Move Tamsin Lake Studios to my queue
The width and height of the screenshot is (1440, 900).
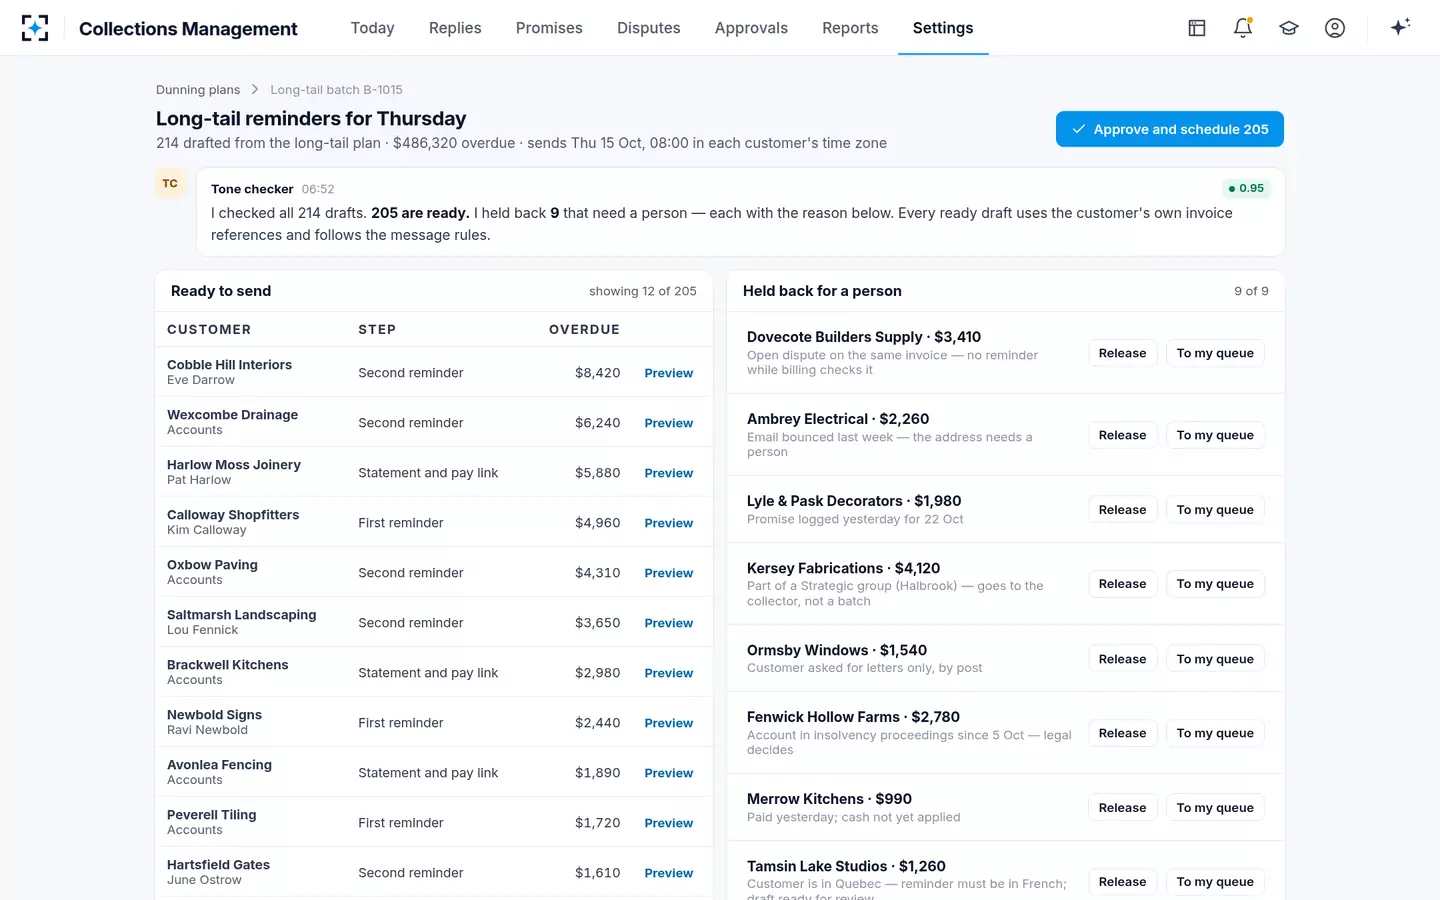click(x=1215, y=882)
